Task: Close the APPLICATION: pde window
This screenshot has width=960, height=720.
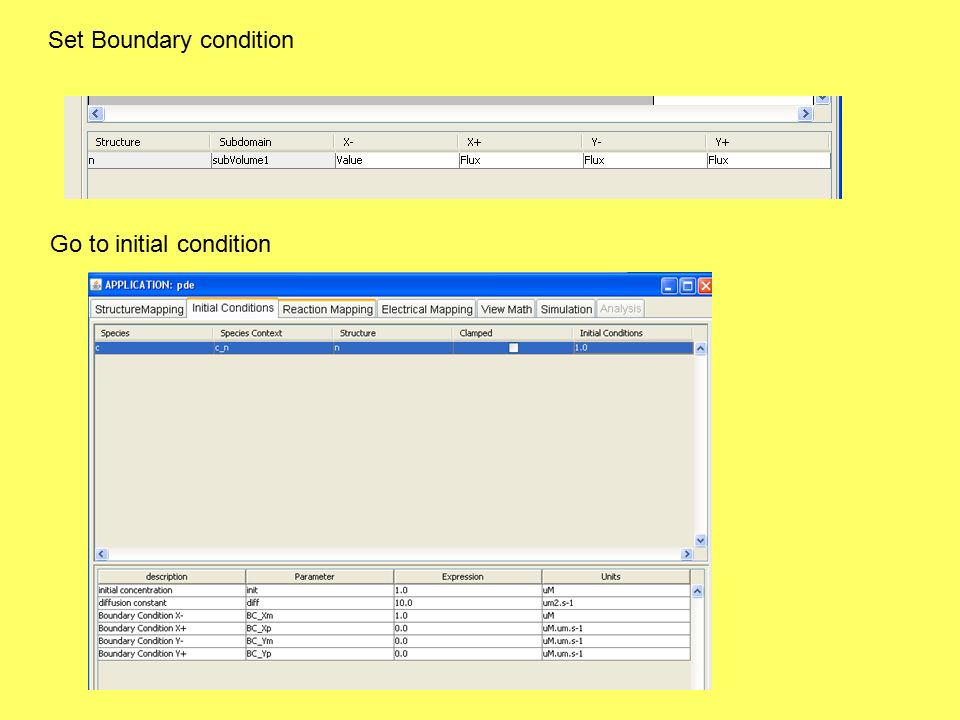Action: [x=705, y=286]
